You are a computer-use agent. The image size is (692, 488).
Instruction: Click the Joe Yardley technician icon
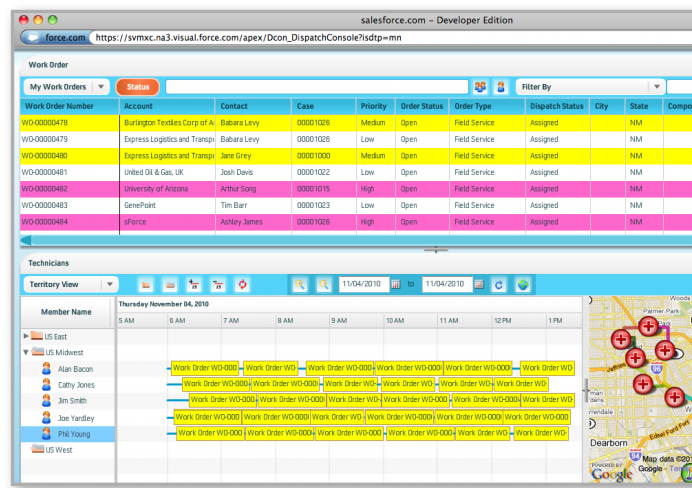46,417
